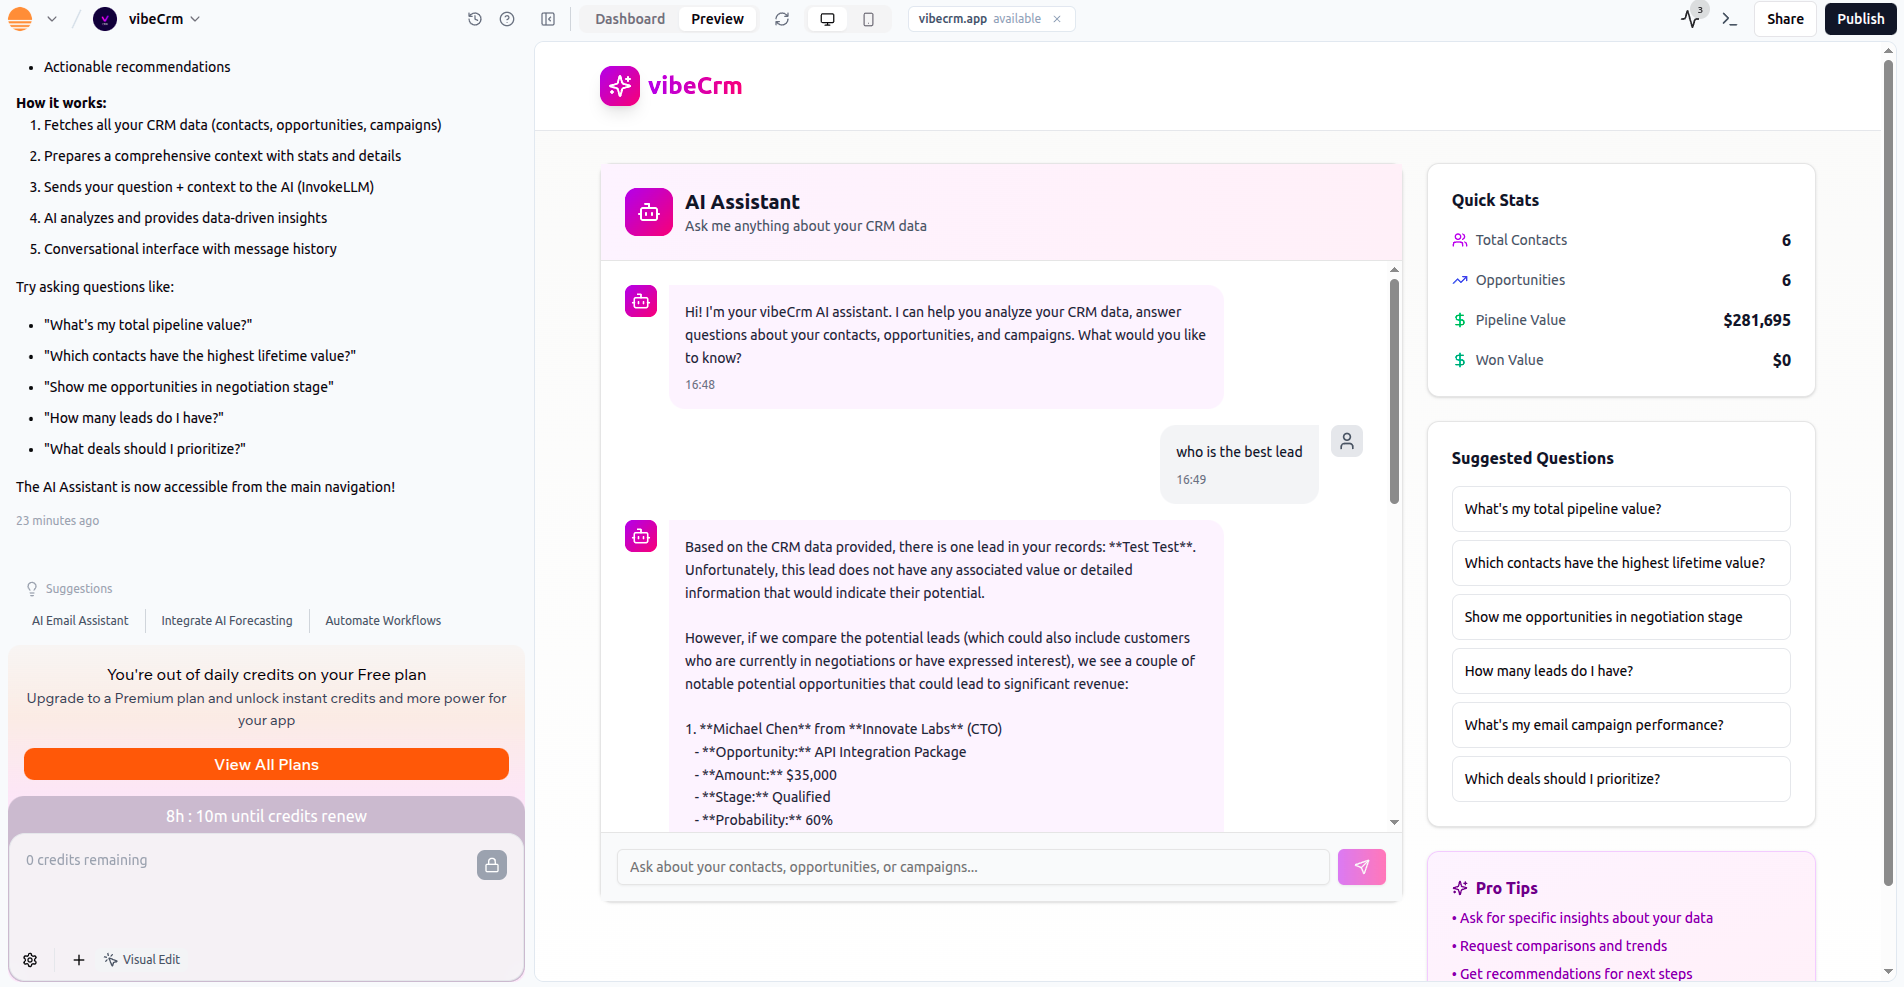Expand the workspace chevron beside orange logo
The height and width of the screenshot is (987, 1904).
pos(52,19)
